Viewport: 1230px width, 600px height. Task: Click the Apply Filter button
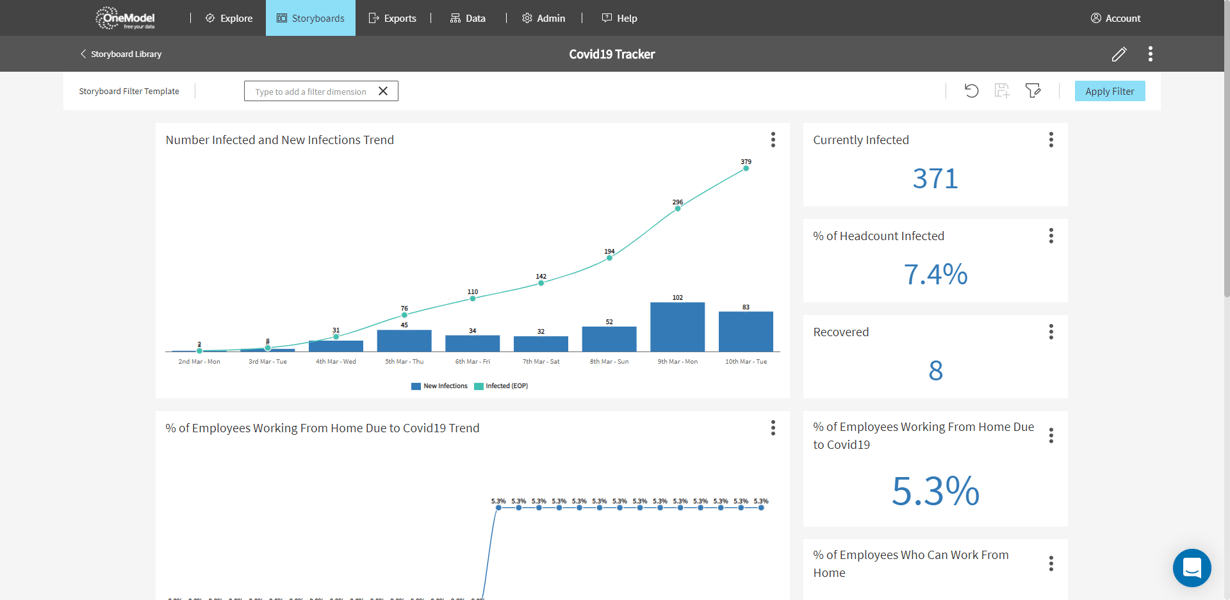click(x=1109, y=90)
